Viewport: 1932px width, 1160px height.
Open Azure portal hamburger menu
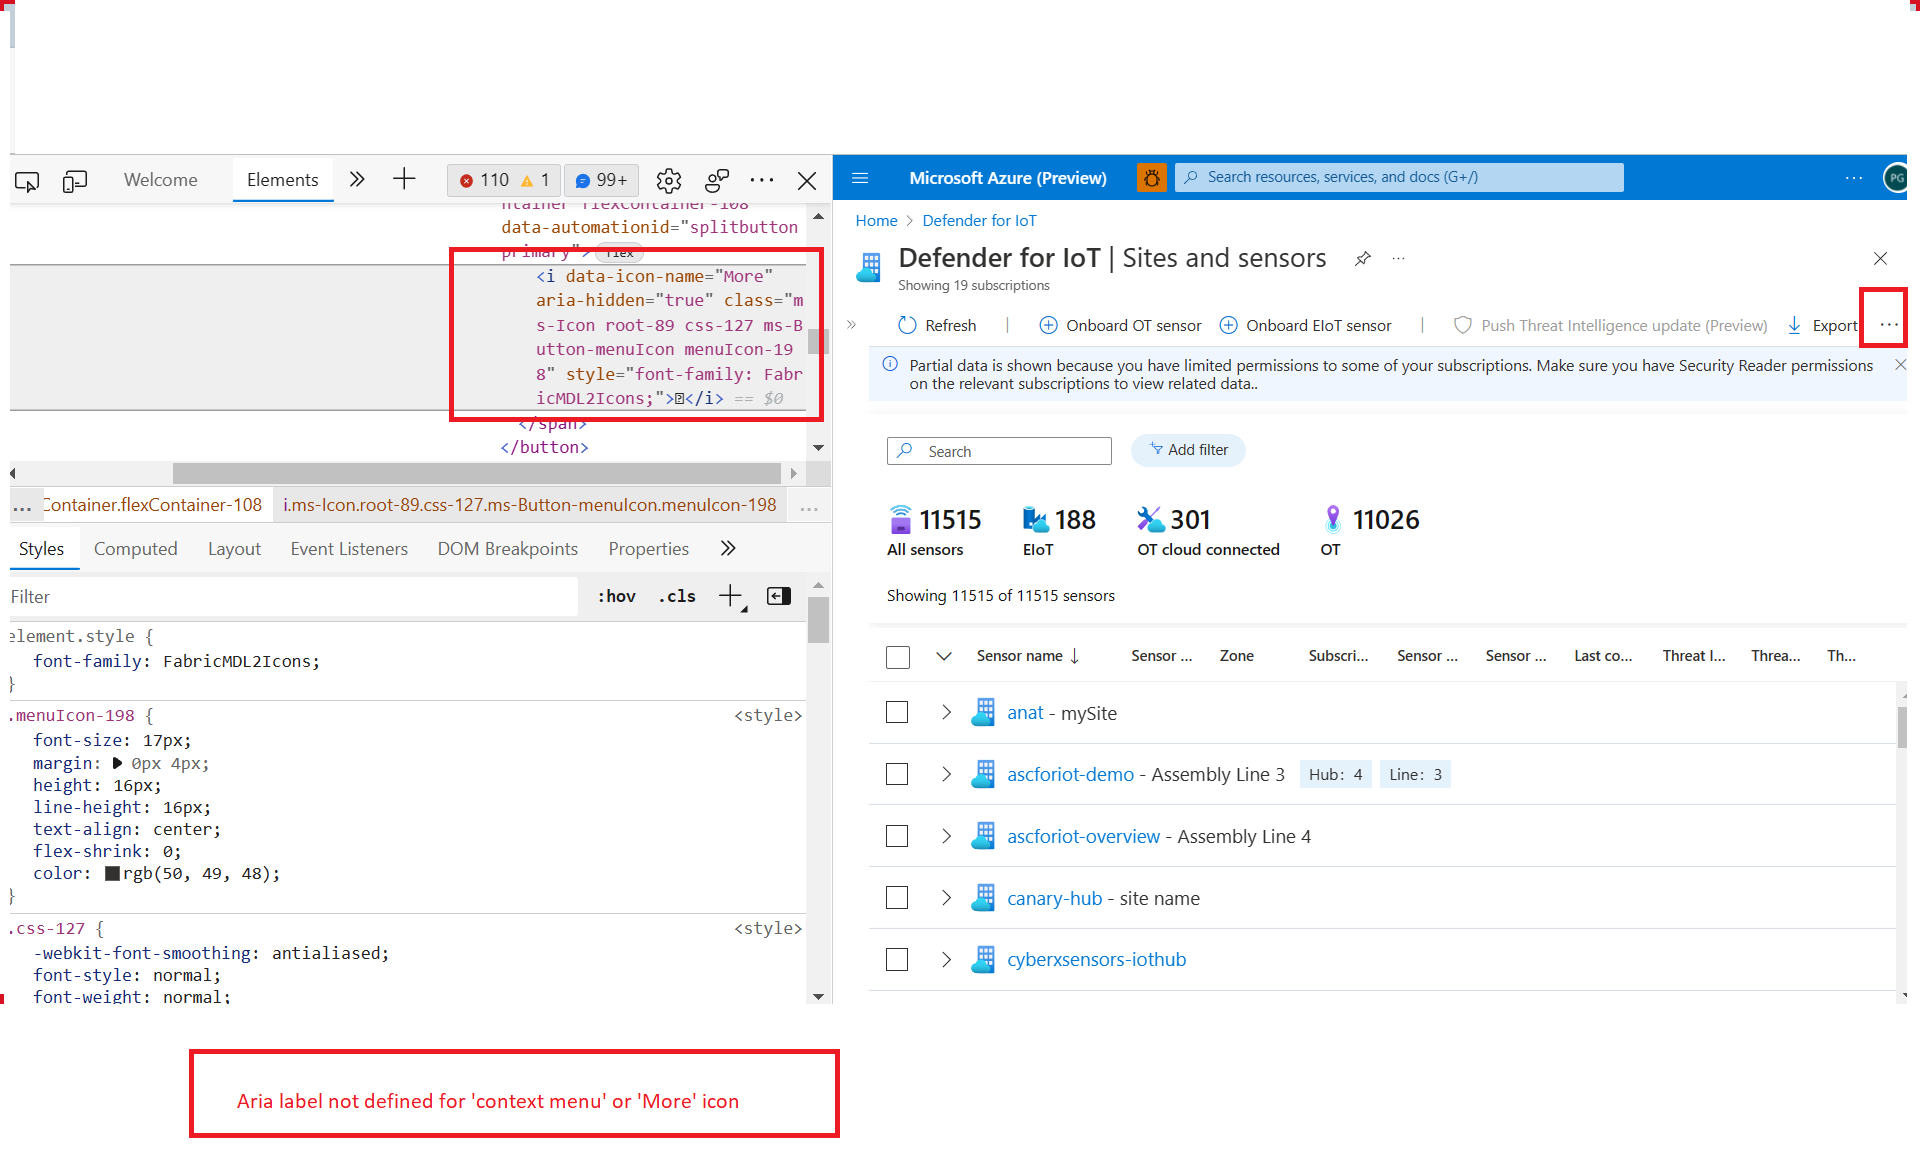pyautogui.click(x=860, y=179)
